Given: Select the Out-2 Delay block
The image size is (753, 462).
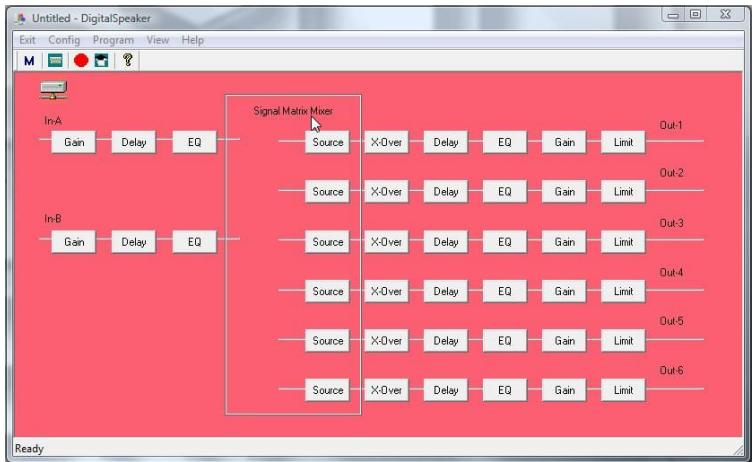Looking at the screenshot, I should 446,192.
